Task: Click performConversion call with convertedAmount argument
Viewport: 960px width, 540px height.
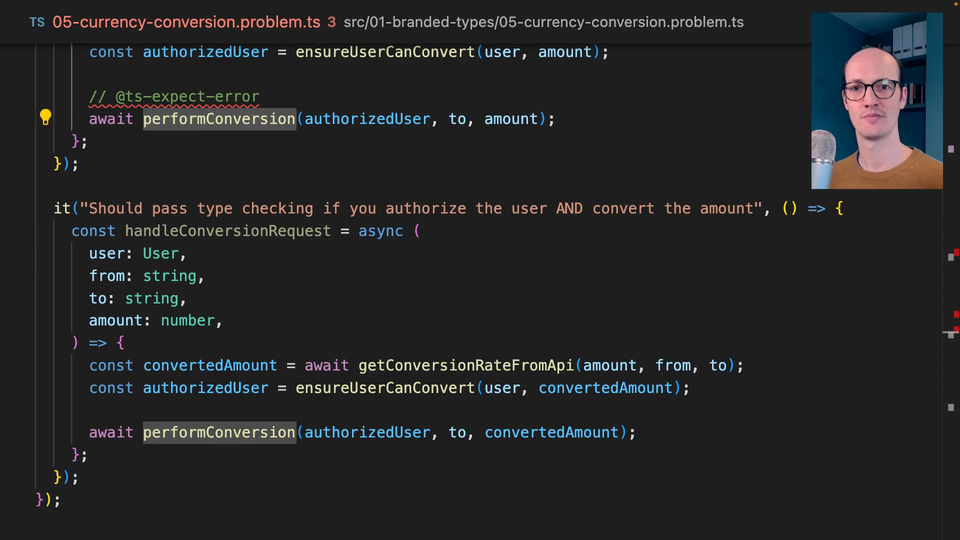Action: coord(219,432)
